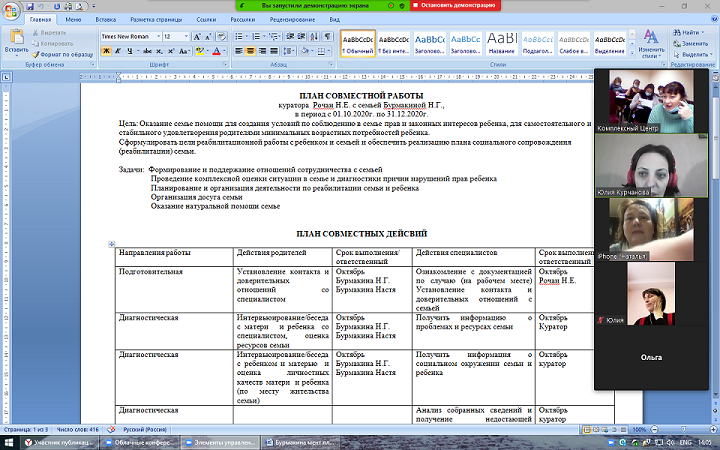Apply the Обычный style
This screenshot has width=720, height=450.
pos(358,44)
